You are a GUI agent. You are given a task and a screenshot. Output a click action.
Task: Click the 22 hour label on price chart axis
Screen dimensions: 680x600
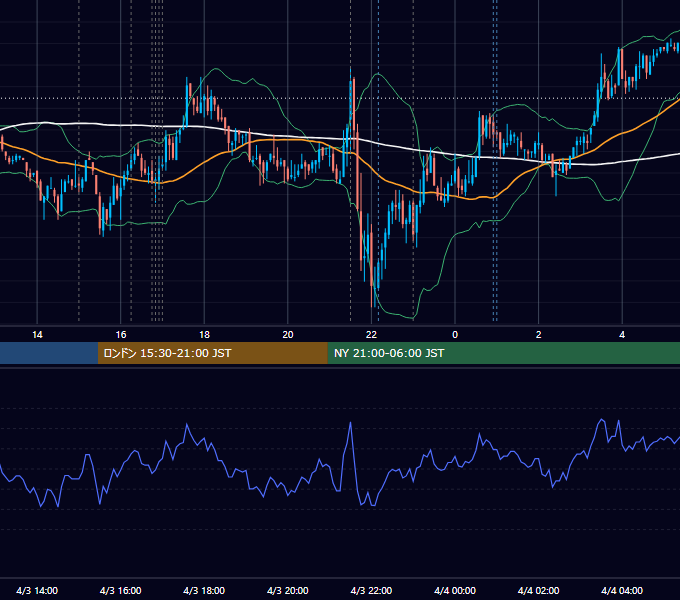[371, 335]
